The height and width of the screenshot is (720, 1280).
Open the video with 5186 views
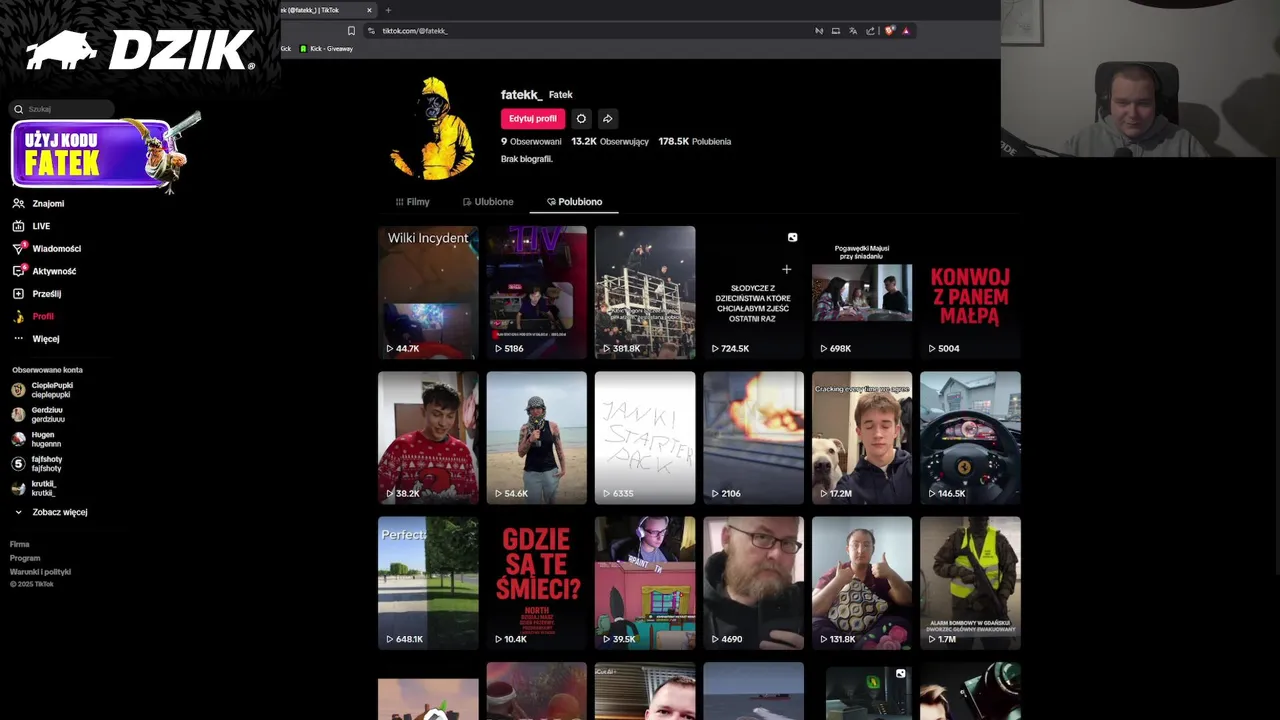(x=536, y=293)
